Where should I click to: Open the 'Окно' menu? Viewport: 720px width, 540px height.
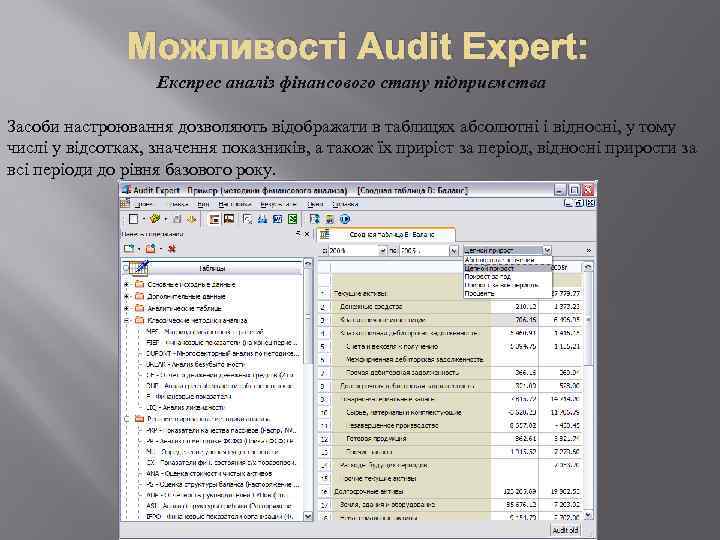click(x=315, y=204)
